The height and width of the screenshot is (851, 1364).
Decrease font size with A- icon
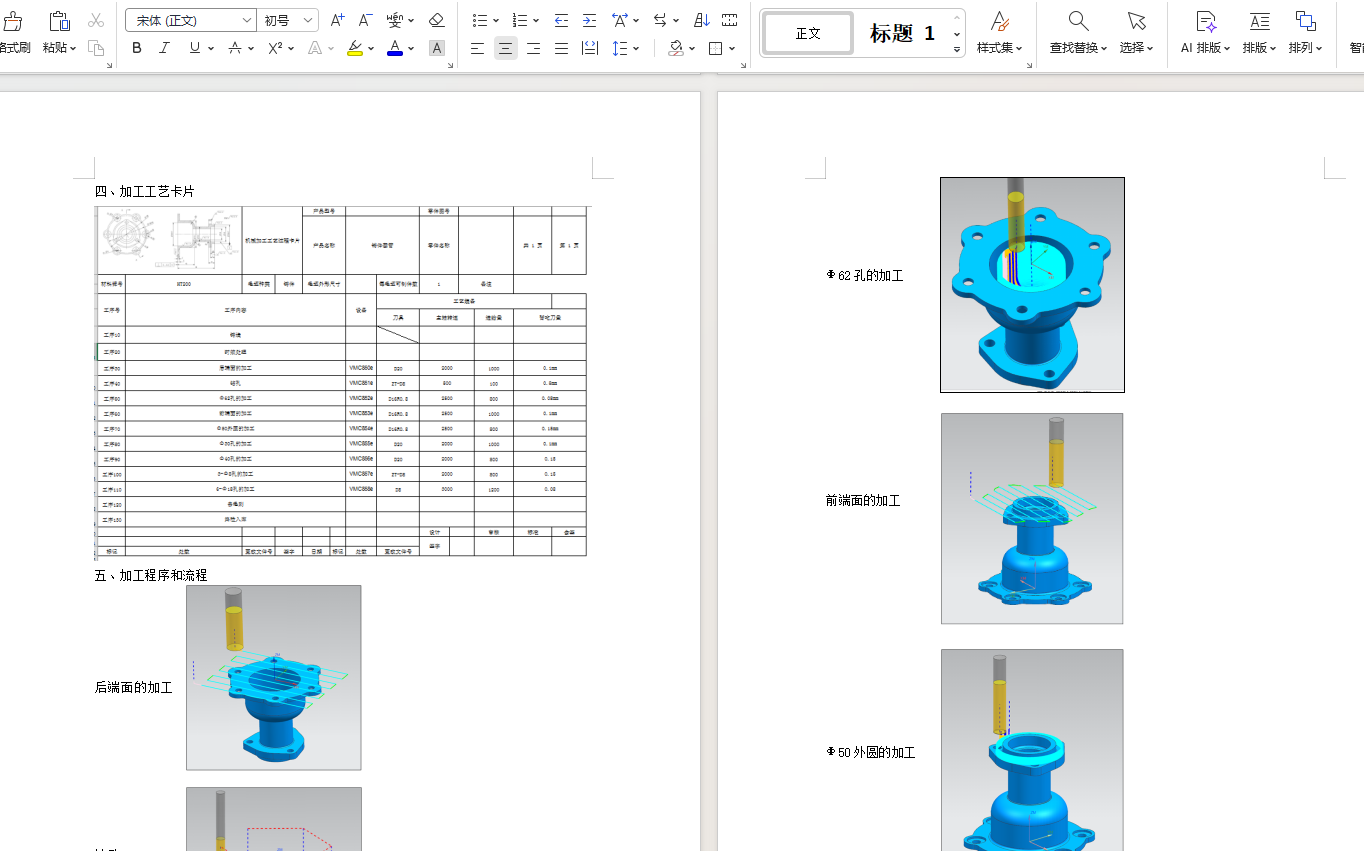point(366,20)
